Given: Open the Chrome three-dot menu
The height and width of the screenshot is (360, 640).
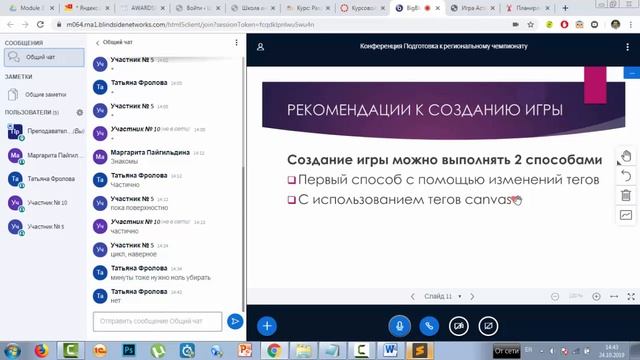Looking at the screenshot, I should click(631, 24).
